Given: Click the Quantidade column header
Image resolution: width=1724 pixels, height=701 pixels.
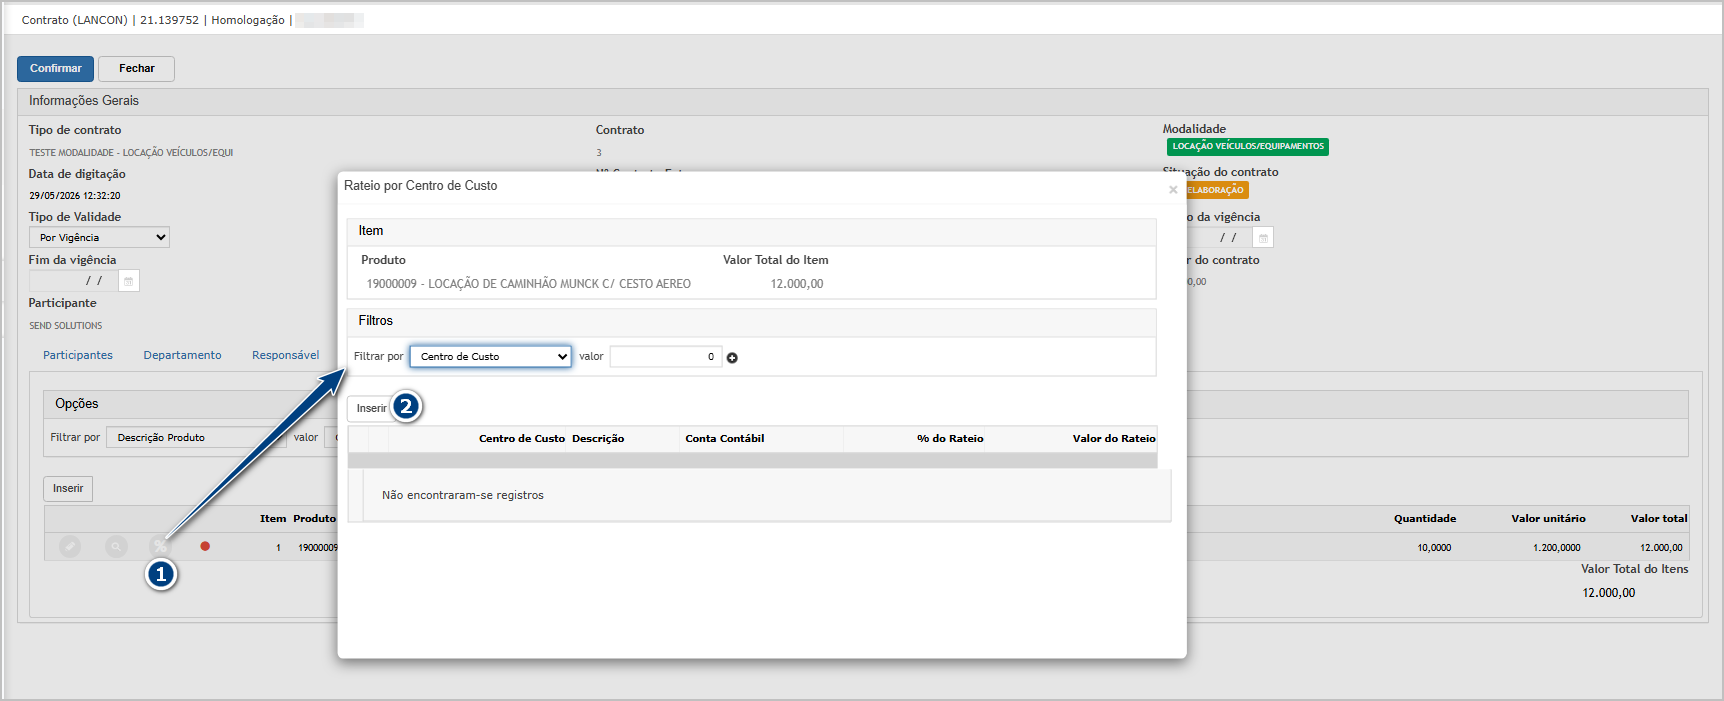Looking at the screenshot, I should [x=1425, y=518].
